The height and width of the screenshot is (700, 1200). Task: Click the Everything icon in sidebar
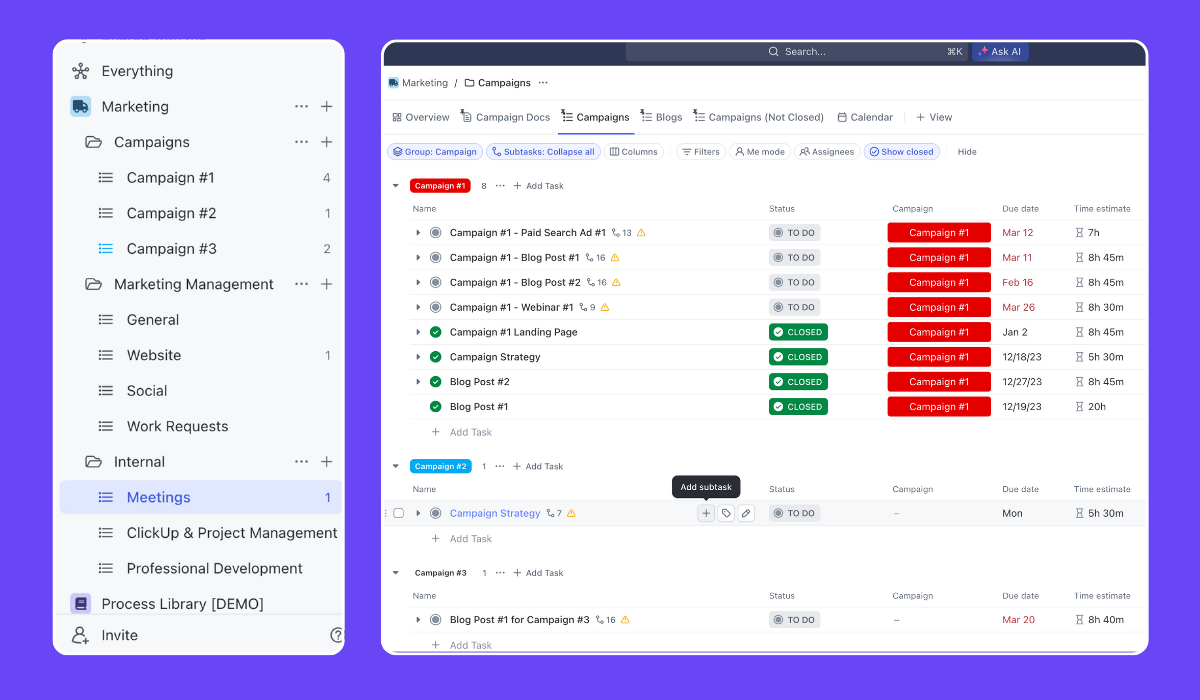click(x=81, y=71)
